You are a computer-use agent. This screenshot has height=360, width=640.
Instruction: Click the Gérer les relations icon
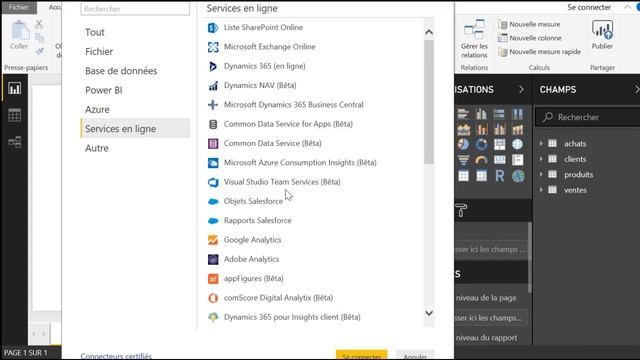pyautogui.click(x=474, y=39)
